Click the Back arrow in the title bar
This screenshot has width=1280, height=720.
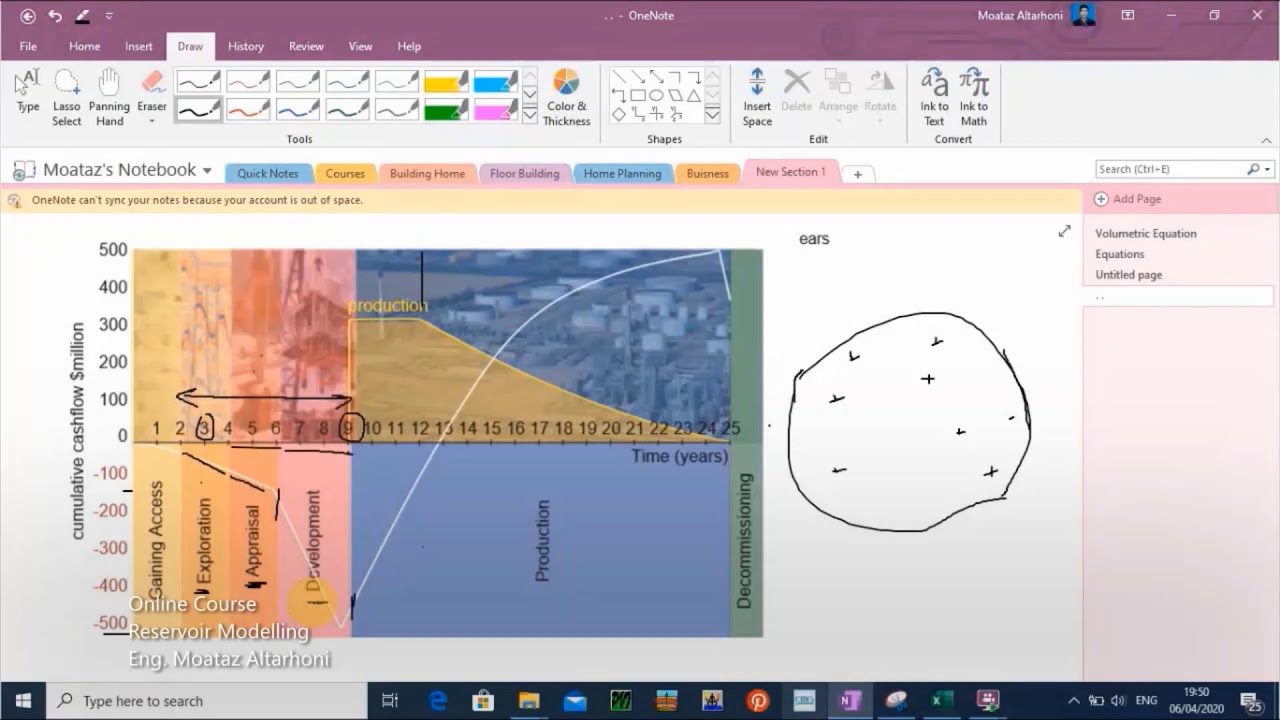point(28,16)
